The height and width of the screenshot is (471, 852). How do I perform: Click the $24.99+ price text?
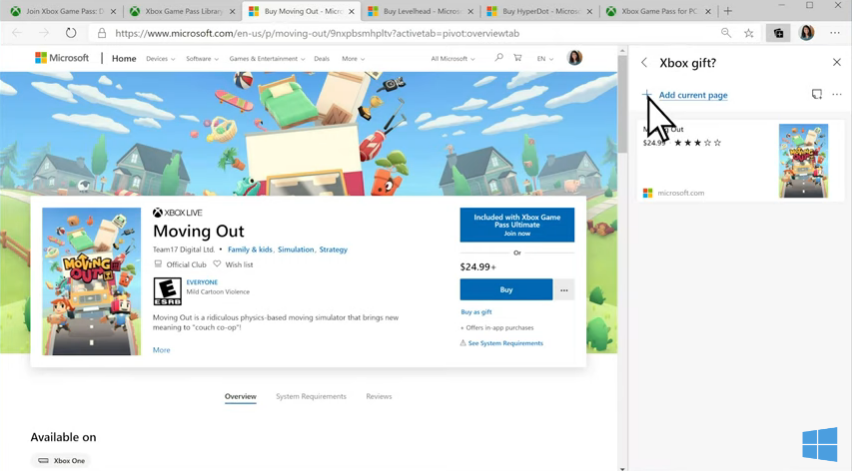pos(478,267)
